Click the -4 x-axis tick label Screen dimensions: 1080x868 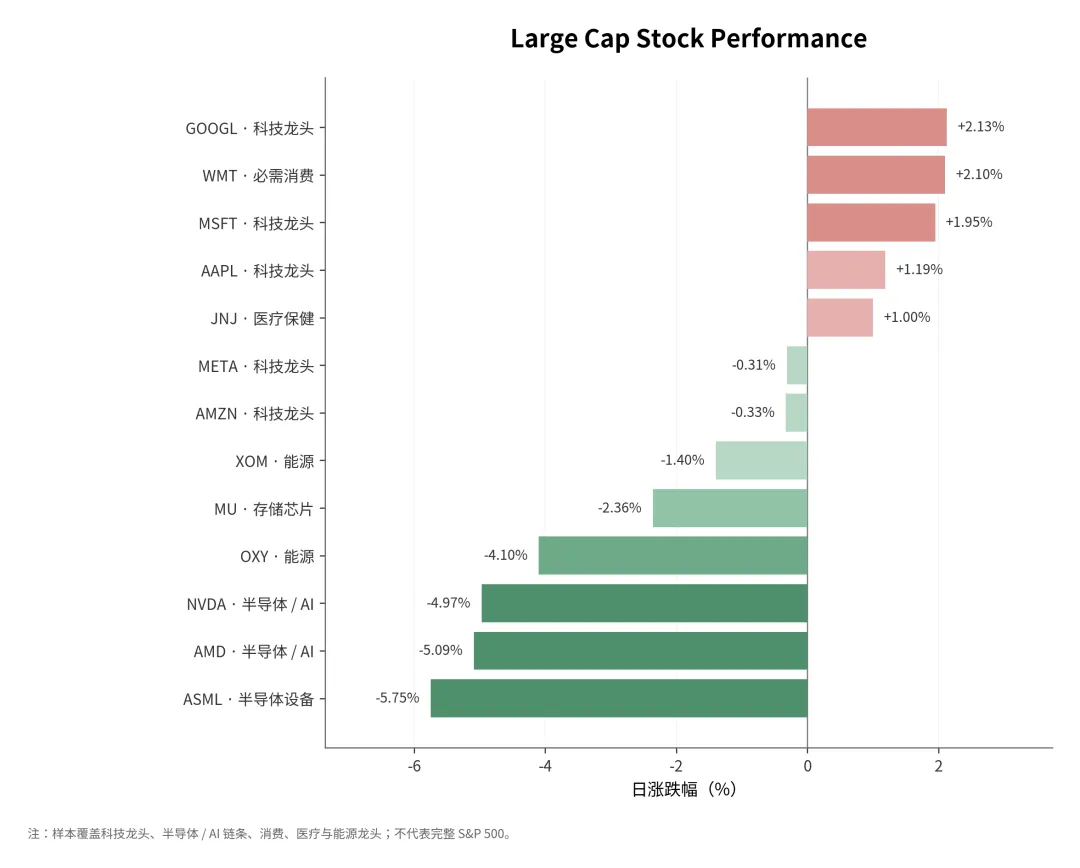pyautogui.click(x=545, y=766)
